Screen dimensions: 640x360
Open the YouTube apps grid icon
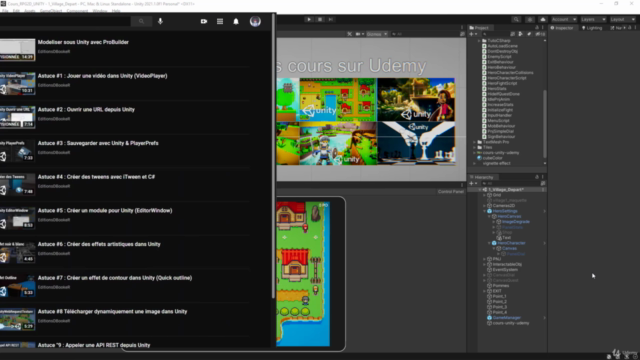(220, 21)
